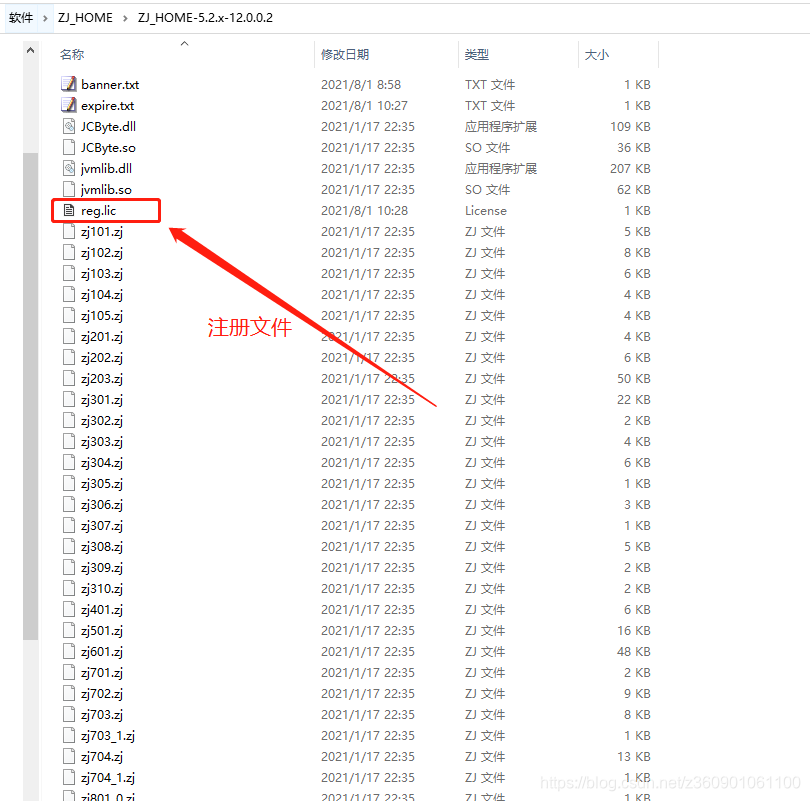The width and height of the screenshot is (810, 801).
Task: Select the file name zj702.zj
Action: 102,694
